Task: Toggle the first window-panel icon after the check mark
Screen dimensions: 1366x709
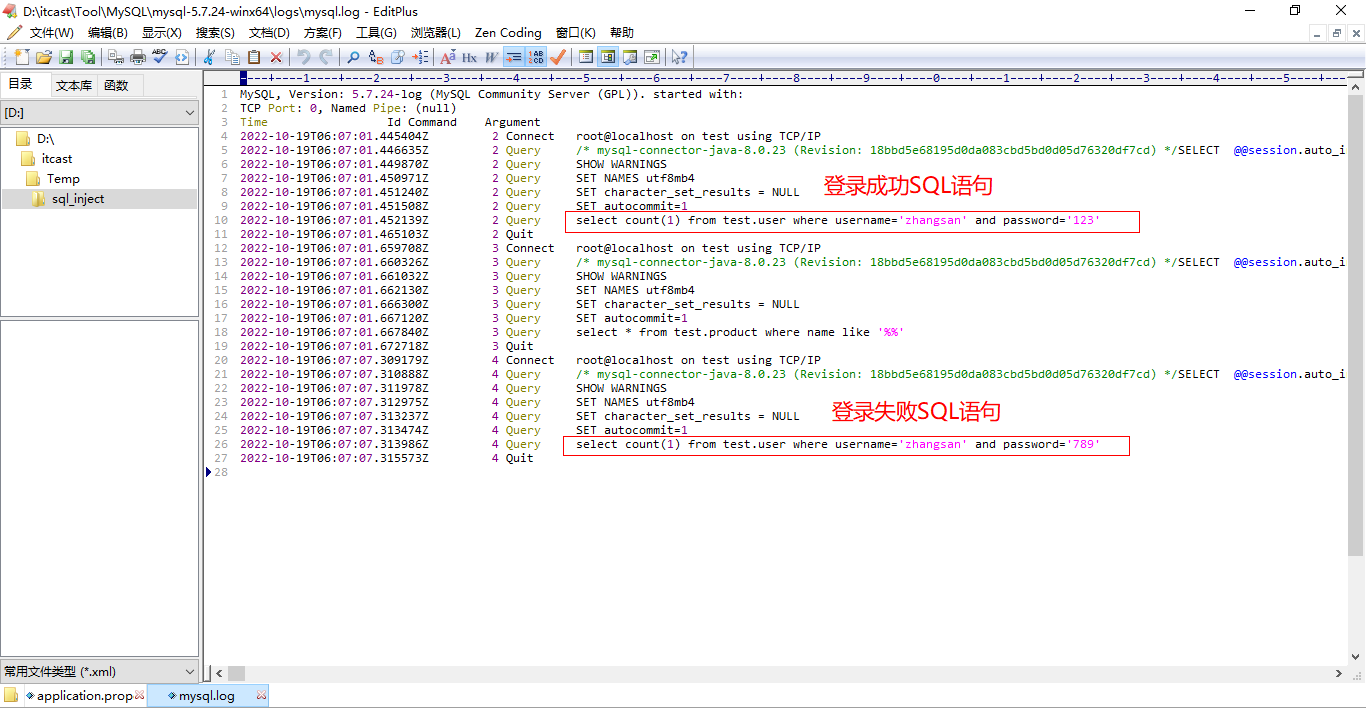Action: pyautogui.click(x=586, y=57)
